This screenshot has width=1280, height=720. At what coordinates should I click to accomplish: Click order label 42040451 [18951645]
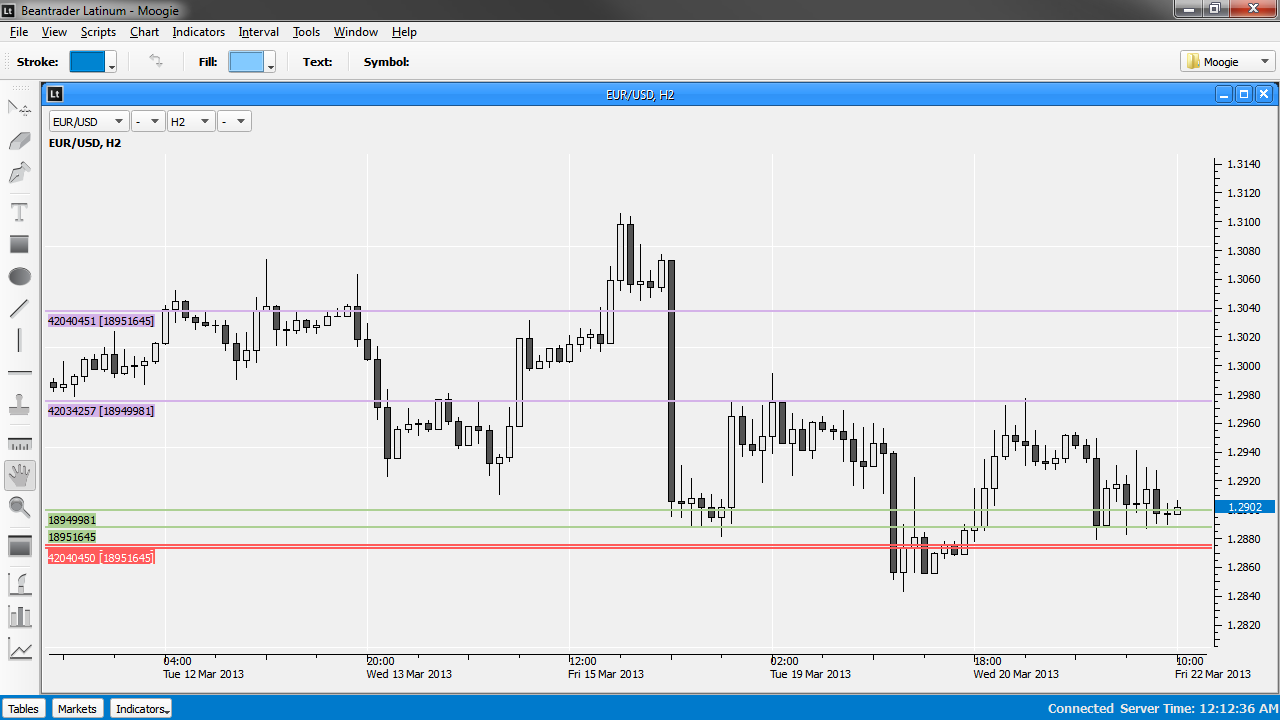(101, 321)
